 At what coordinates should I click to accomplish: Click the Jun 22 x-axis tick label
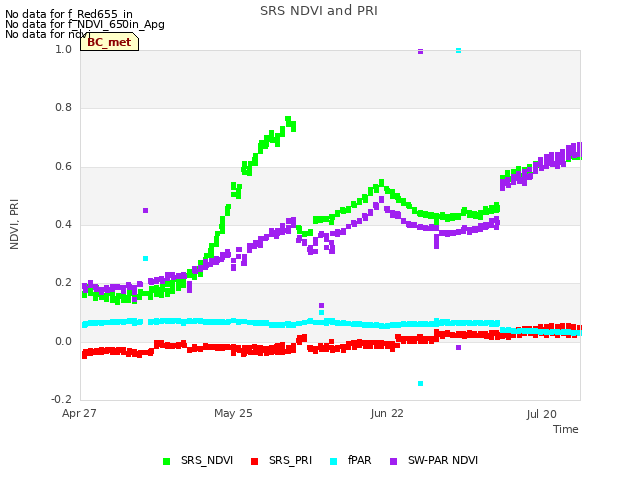(x=387, y=413)
